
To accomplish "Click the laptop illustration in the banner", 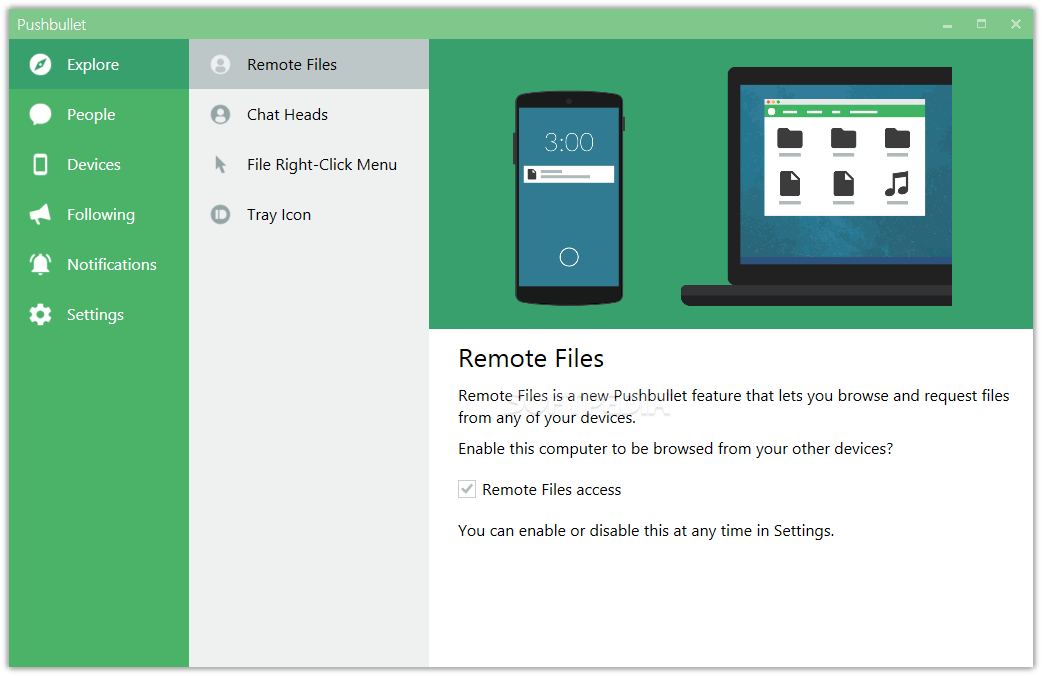I will point(817,186).
